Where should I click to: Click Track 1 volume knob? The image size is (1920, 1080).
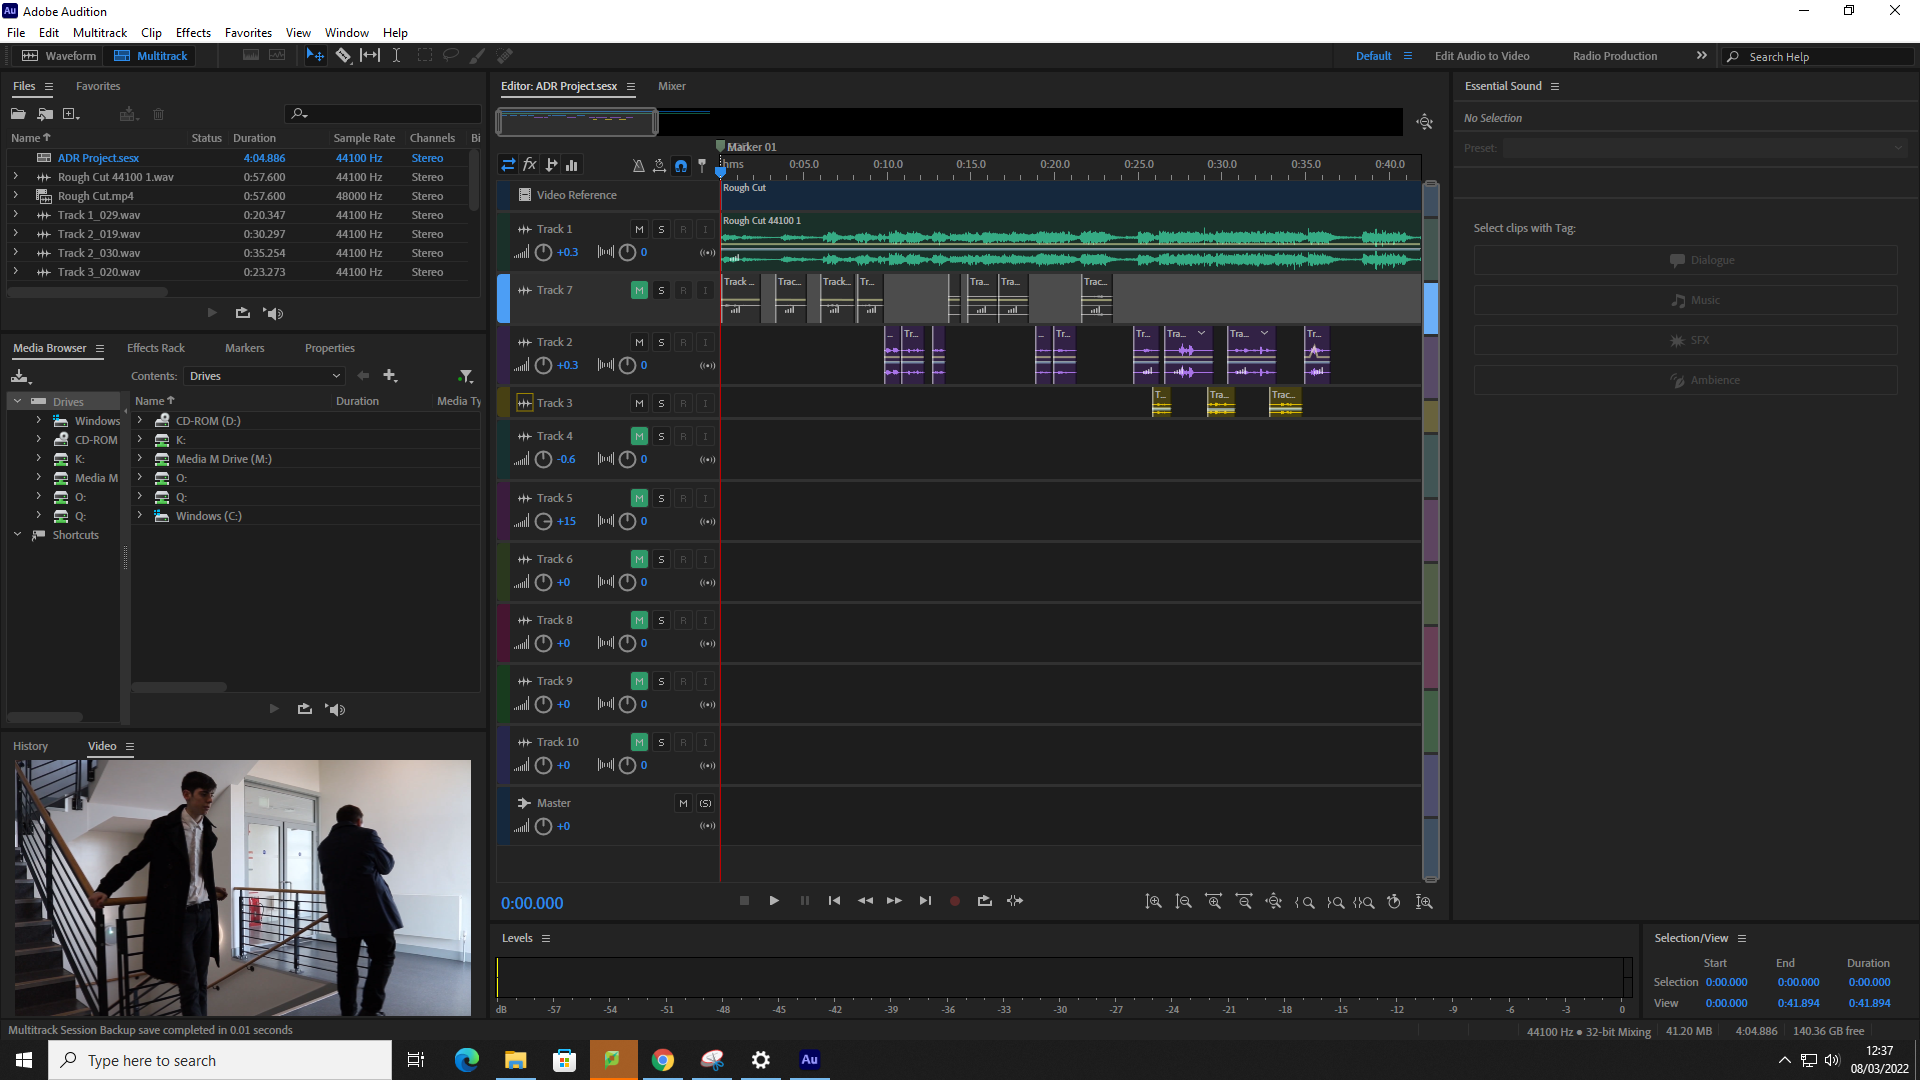(x=543, y=252)
